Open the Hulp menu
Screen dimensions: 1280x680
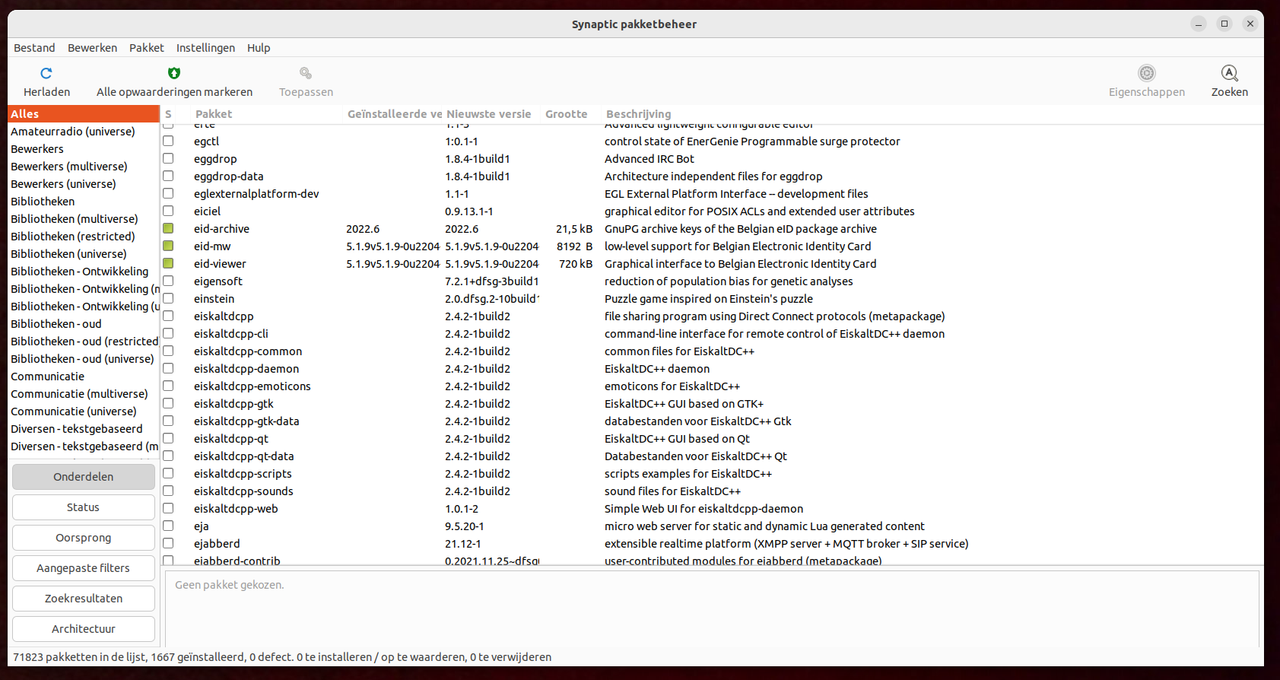click(259, 48)
